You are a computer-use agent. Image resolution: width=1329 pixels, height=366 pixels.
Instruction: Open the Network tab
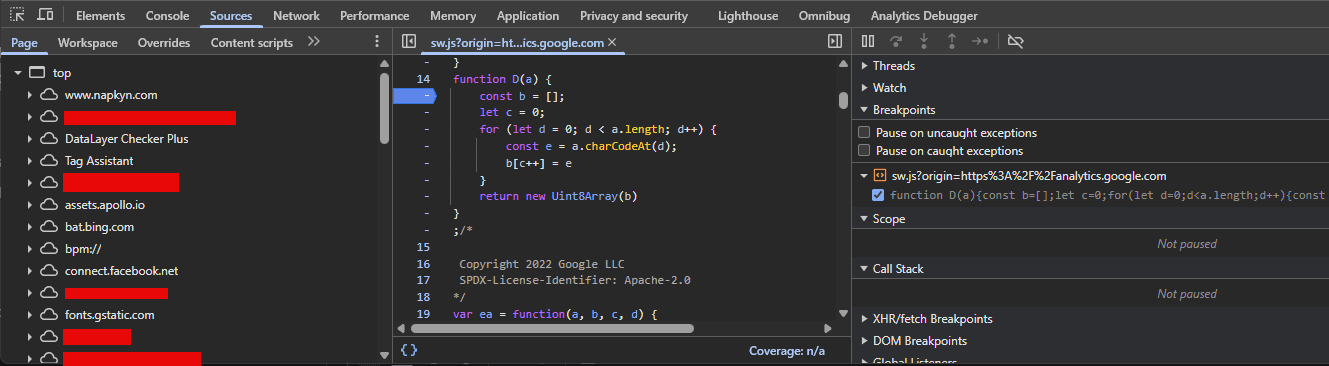click(x=296, y=16)
